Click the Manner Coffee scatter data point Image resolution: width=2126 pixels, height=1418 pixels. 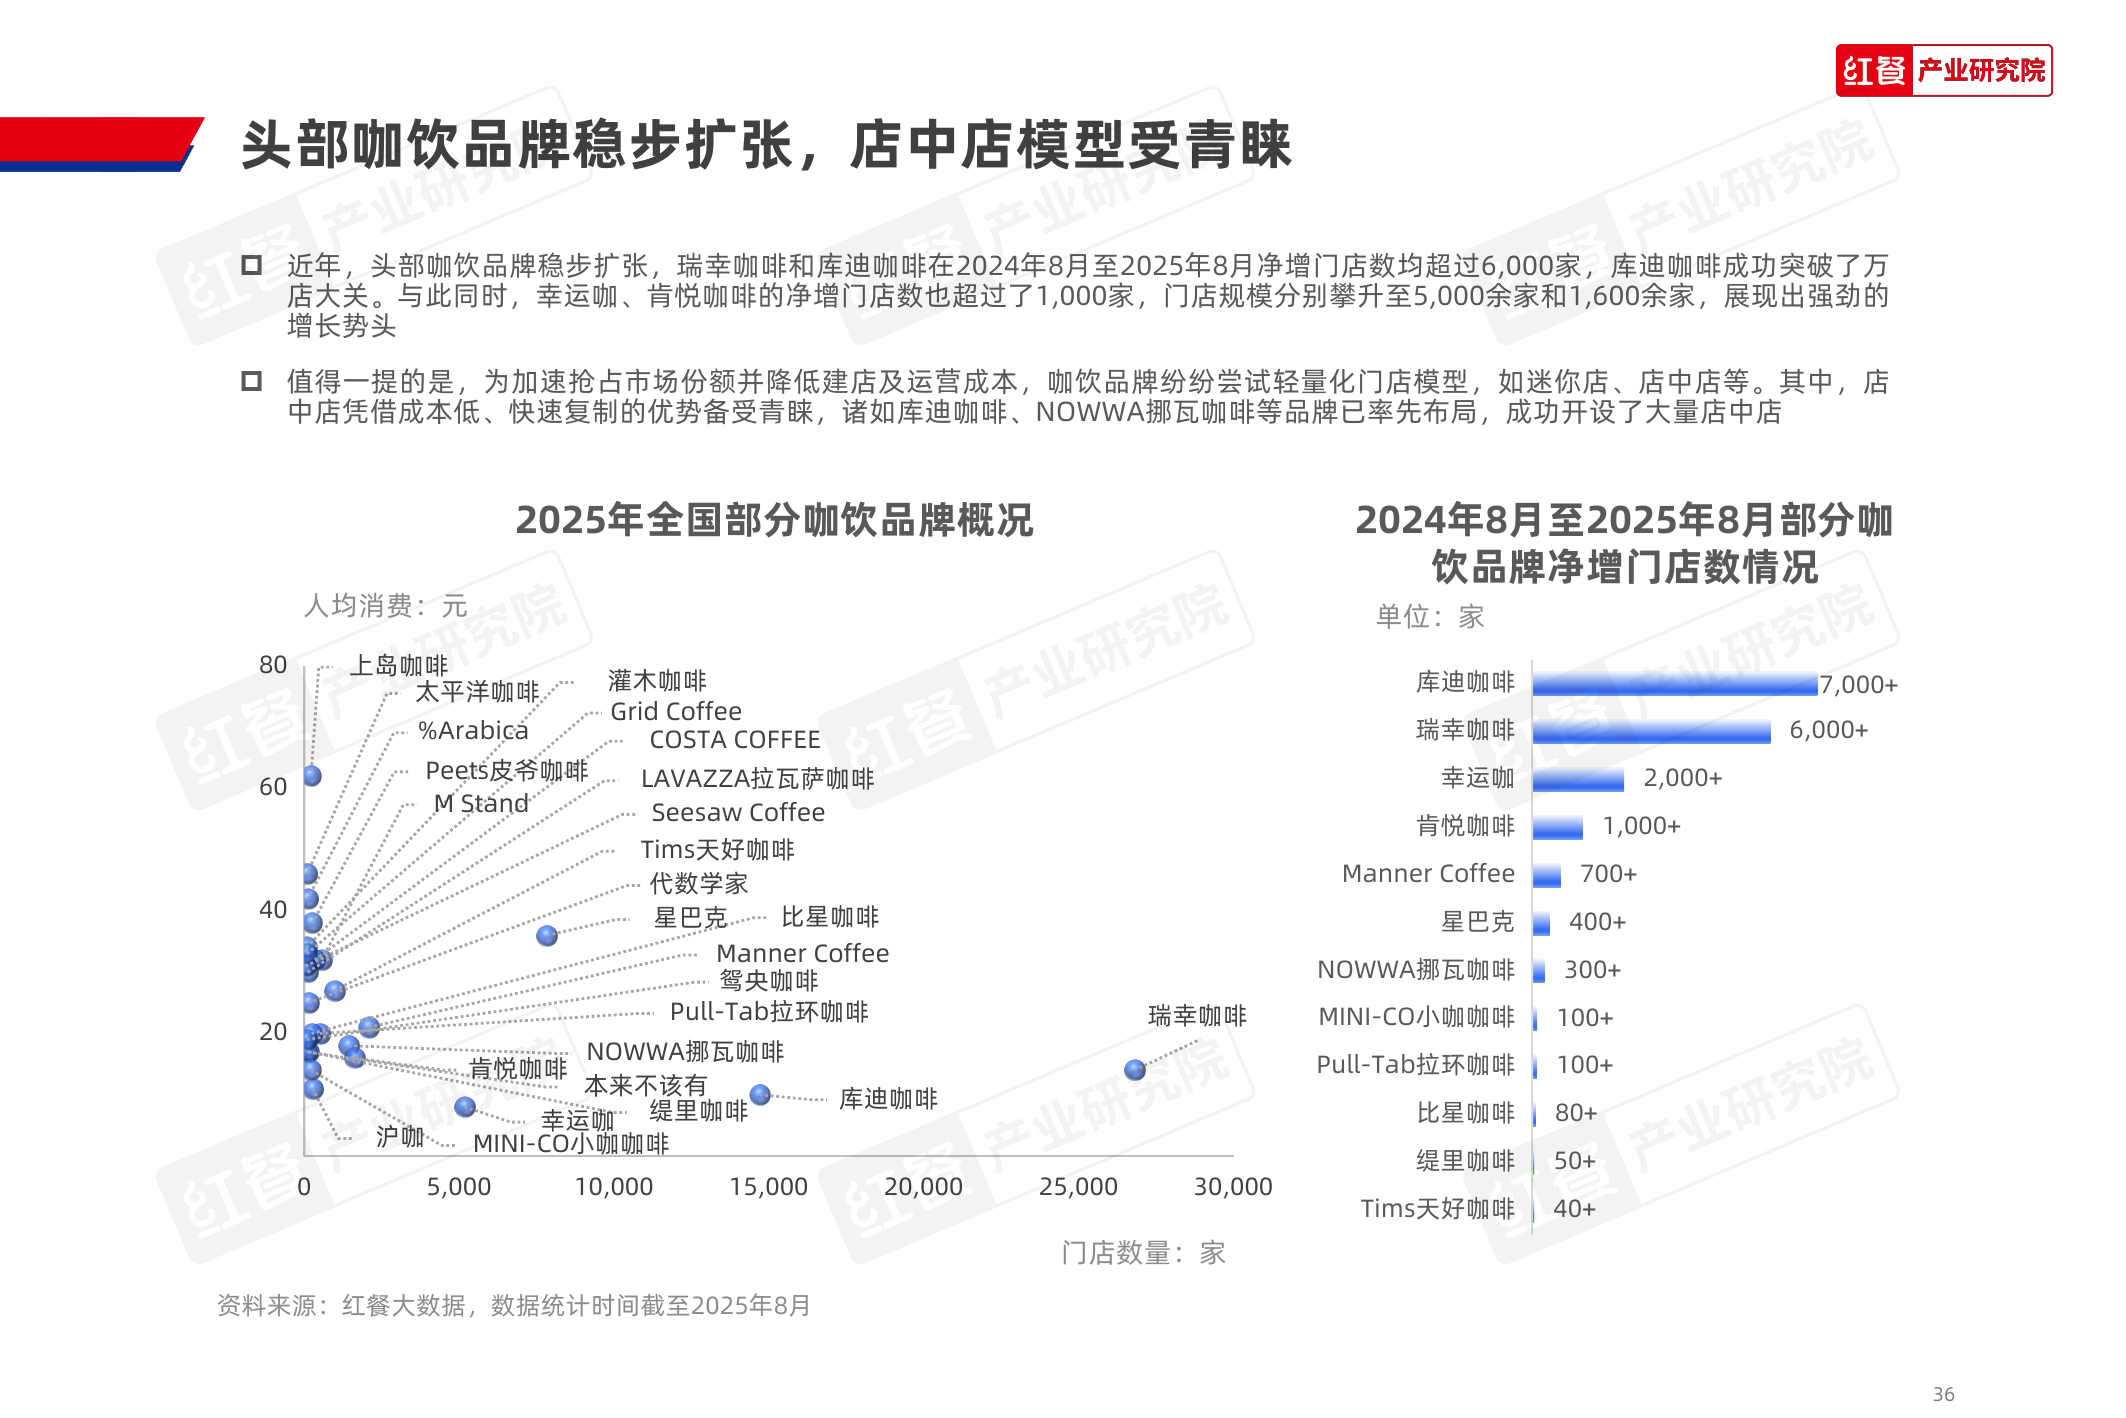pos(369,1026)
